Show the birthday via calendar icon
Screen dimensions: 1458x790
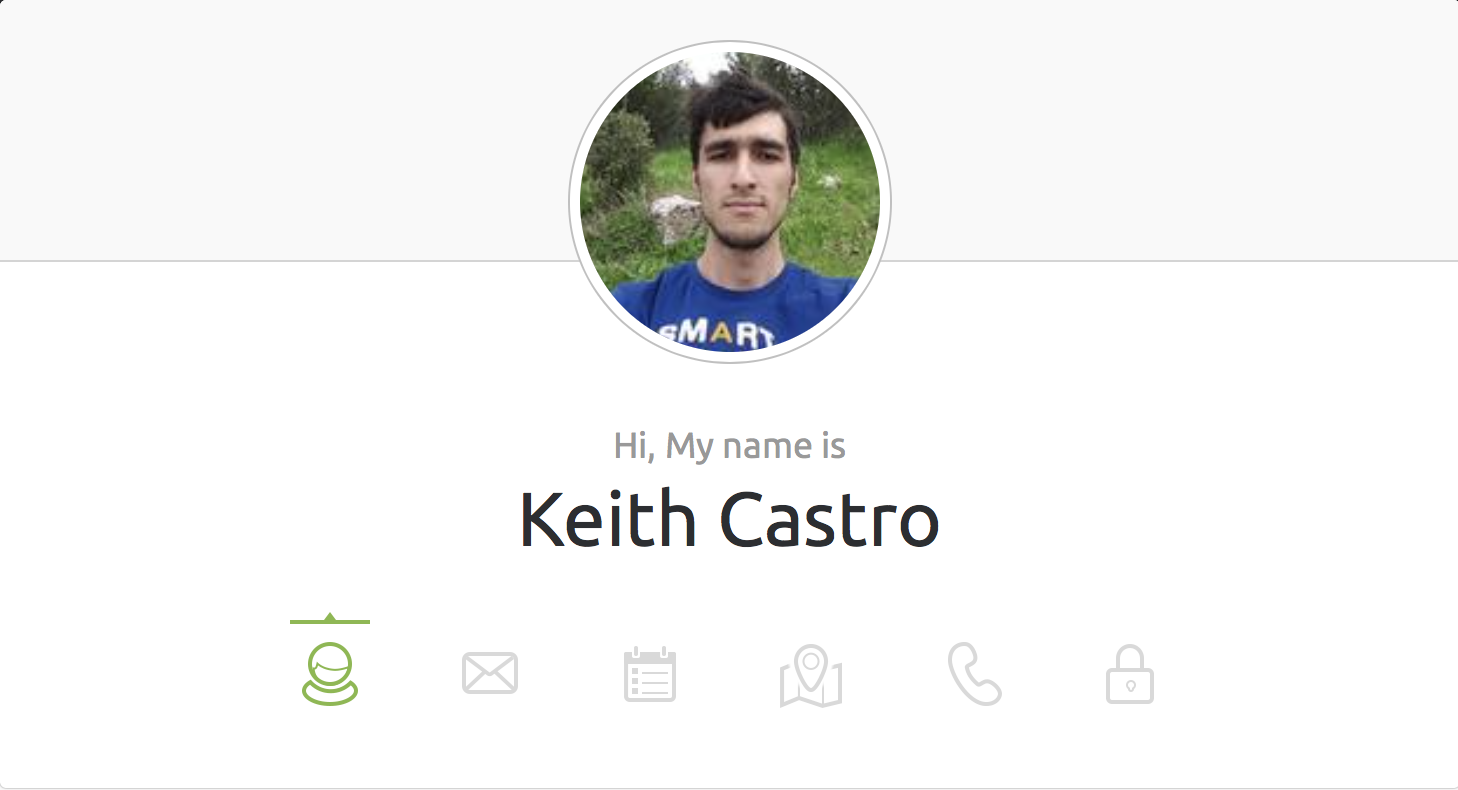[650, 674]
